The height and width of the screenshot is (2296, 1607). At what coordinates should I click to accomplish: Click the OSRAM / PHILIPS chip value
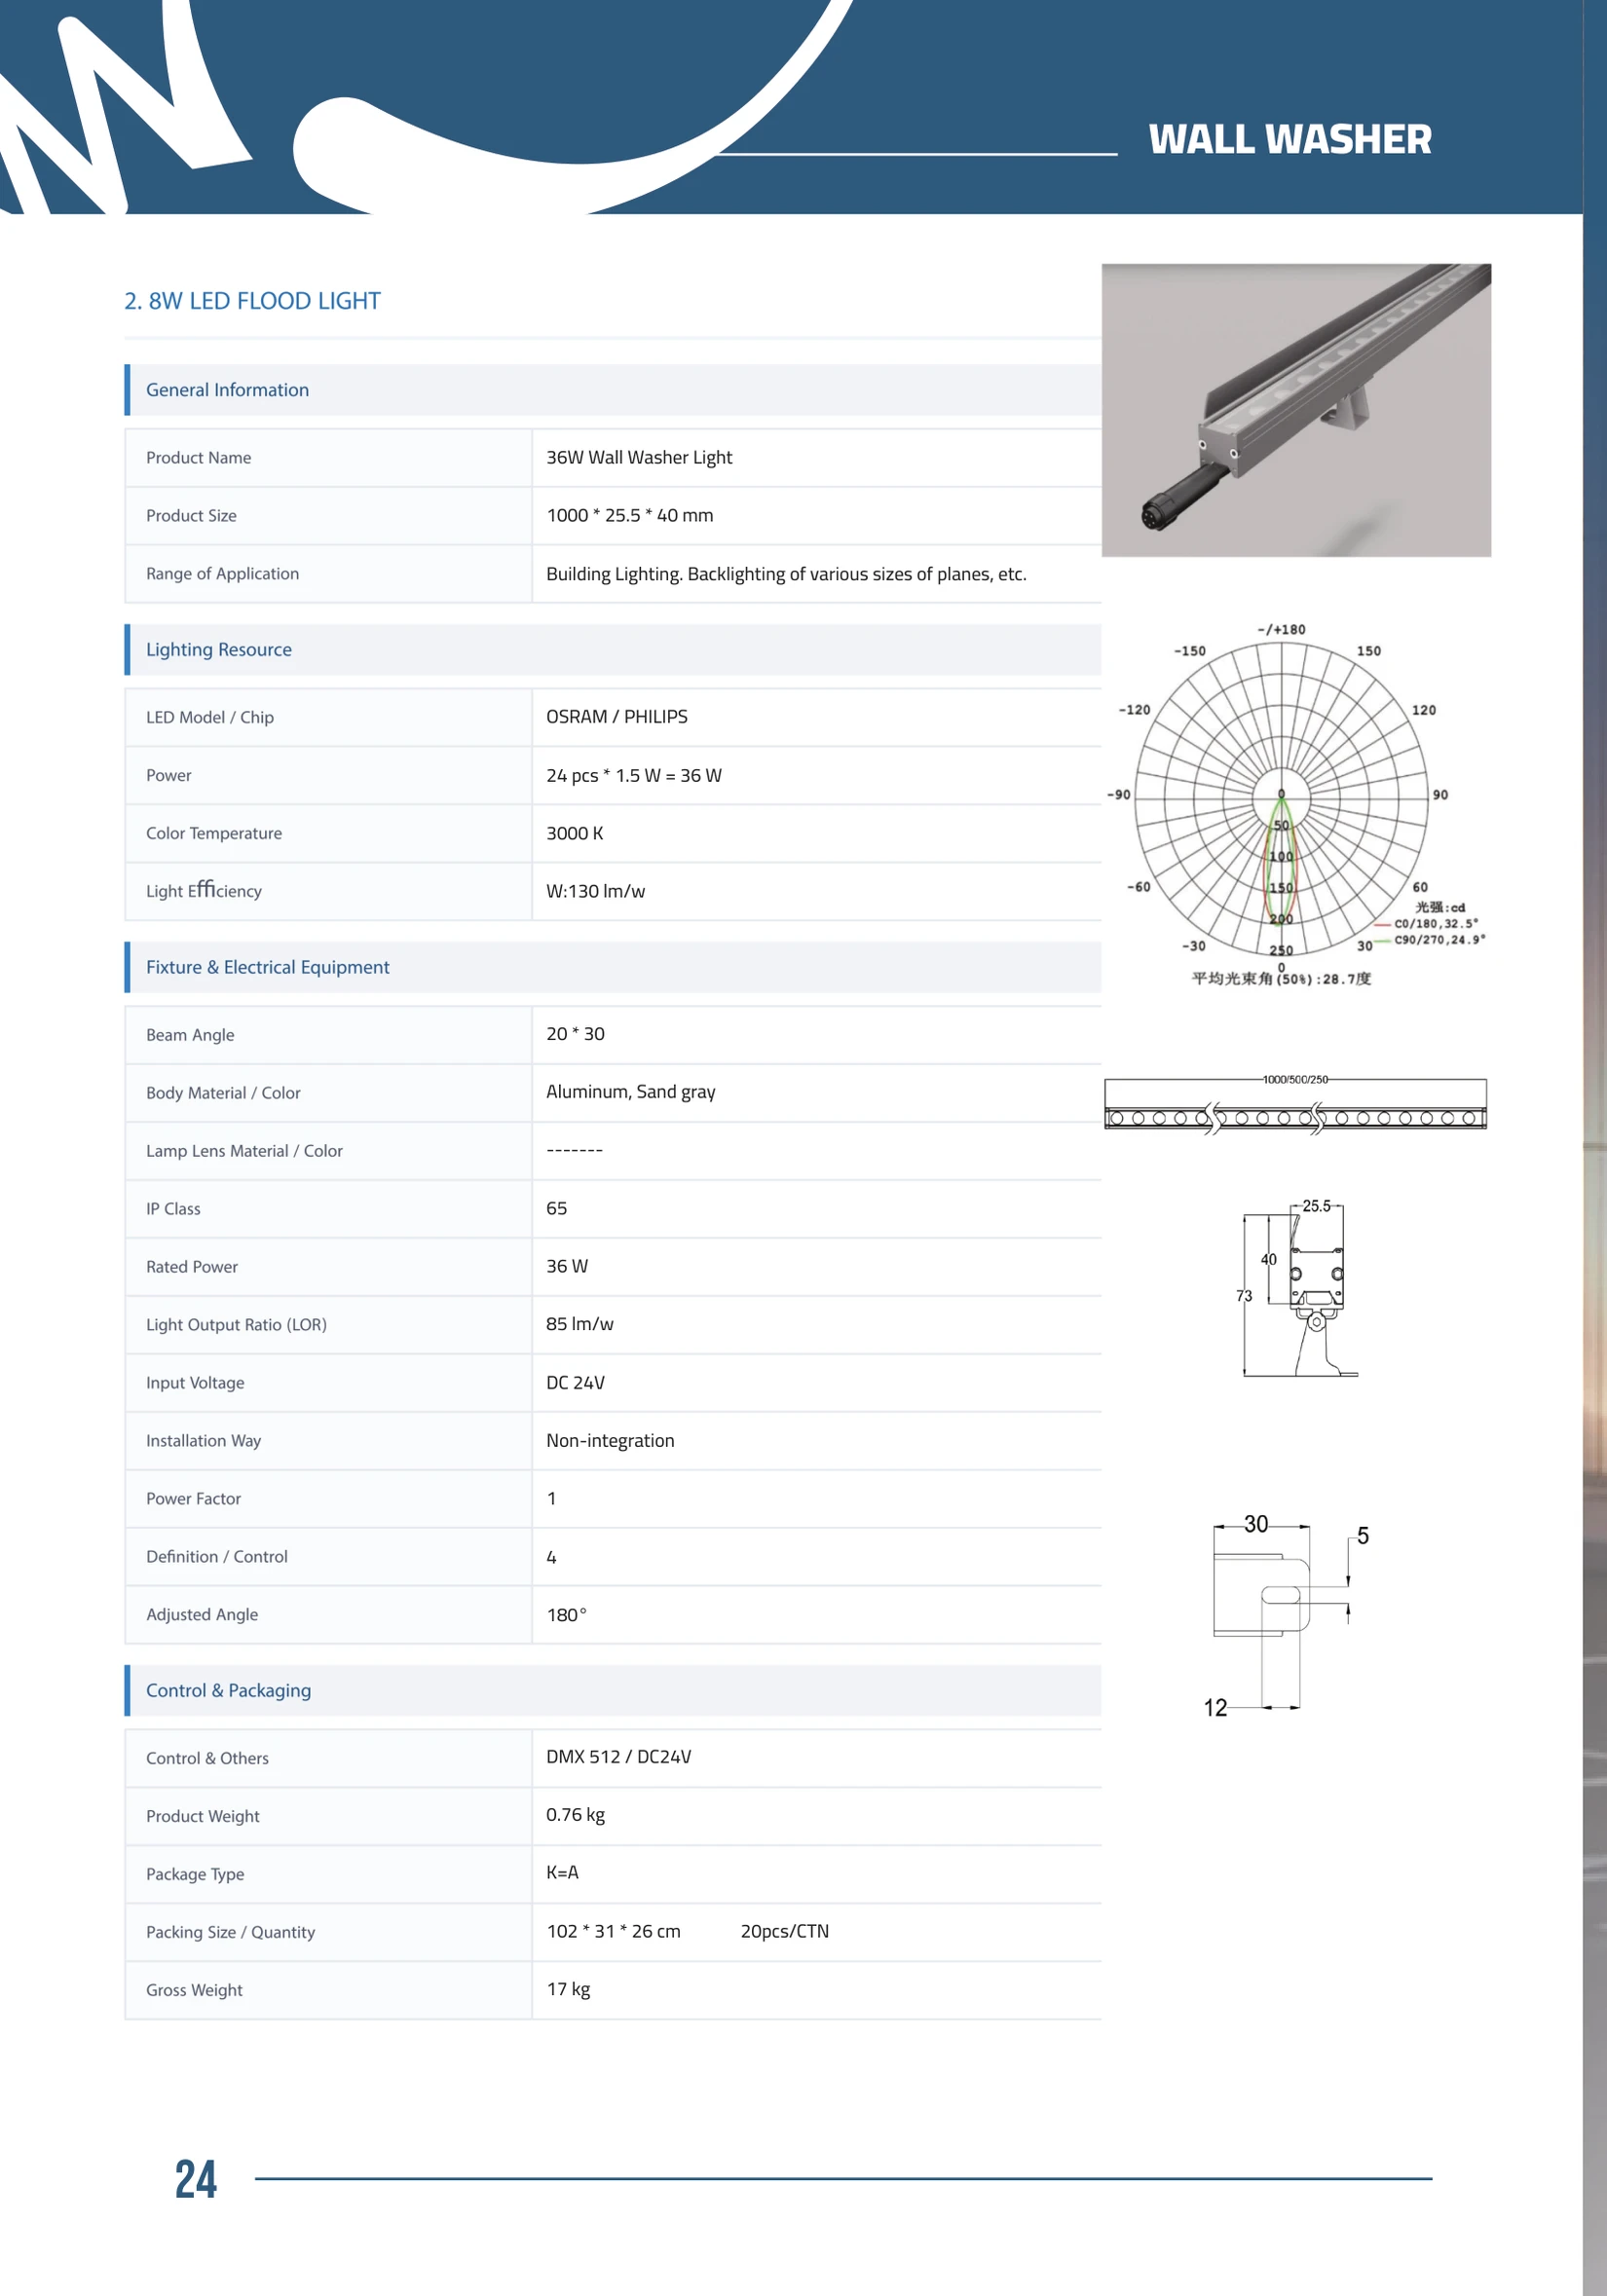coord(617,717)
